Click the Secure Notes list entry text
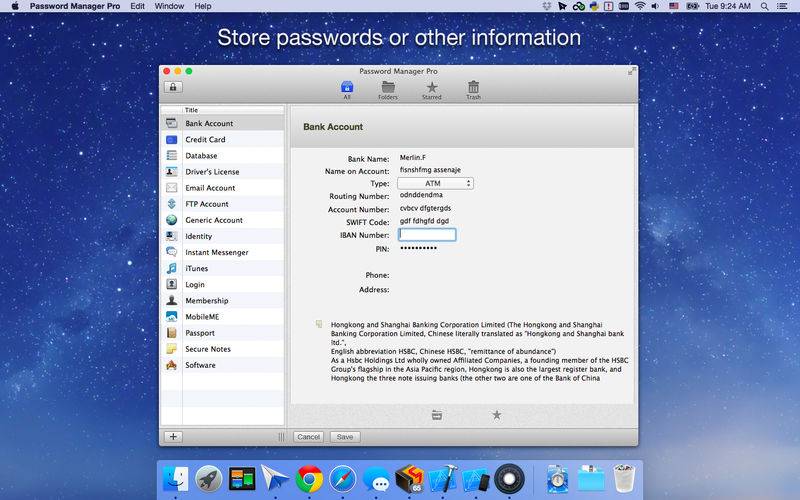This screenshot has height=500, width=800. pos(208,349)
